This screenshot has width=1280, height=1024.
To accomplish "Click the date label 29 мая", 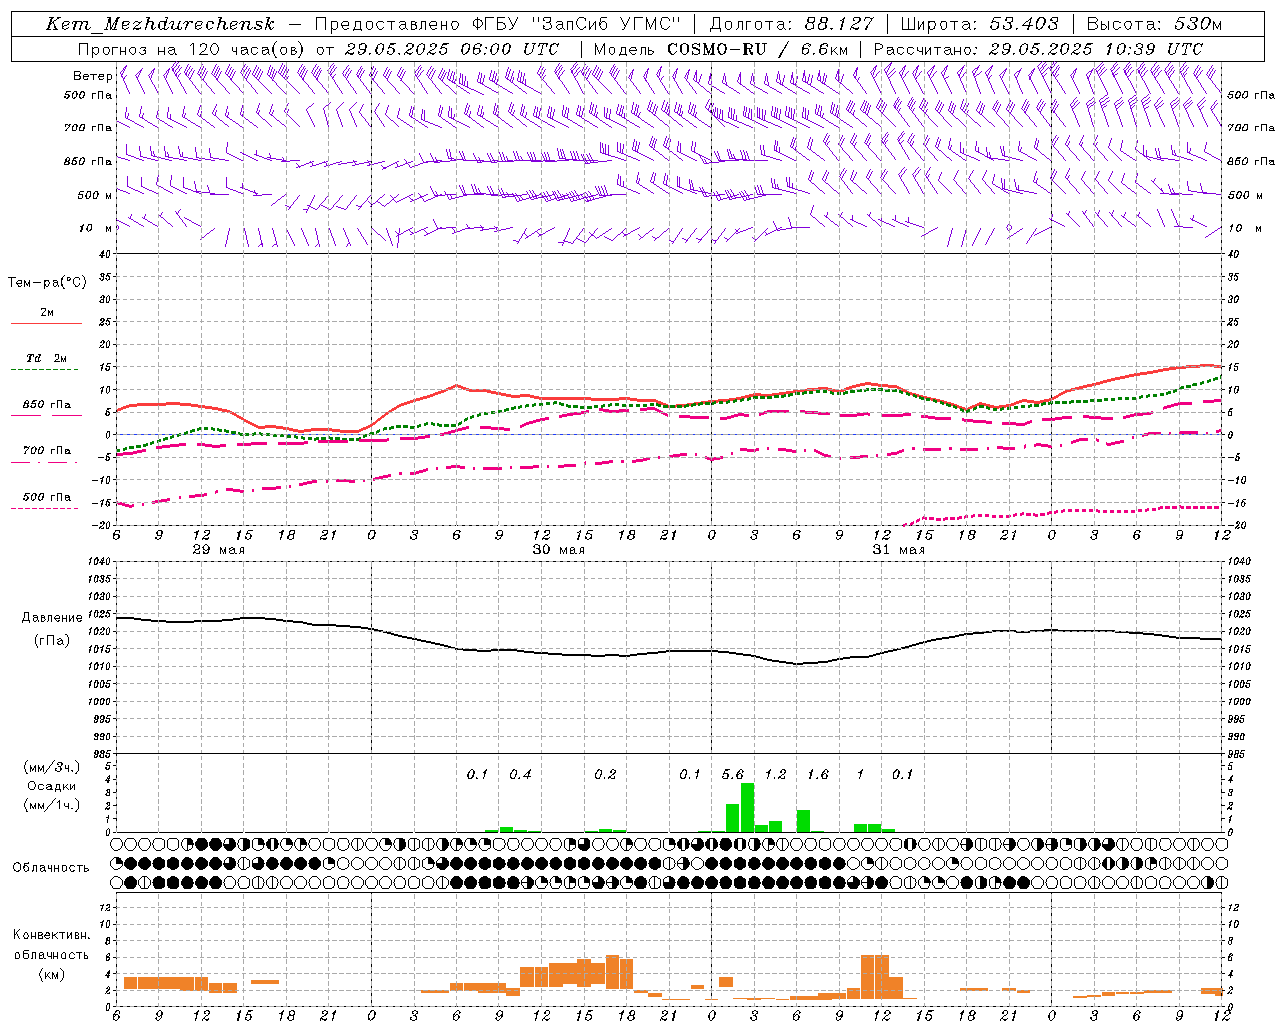I will tap(219, 549).
